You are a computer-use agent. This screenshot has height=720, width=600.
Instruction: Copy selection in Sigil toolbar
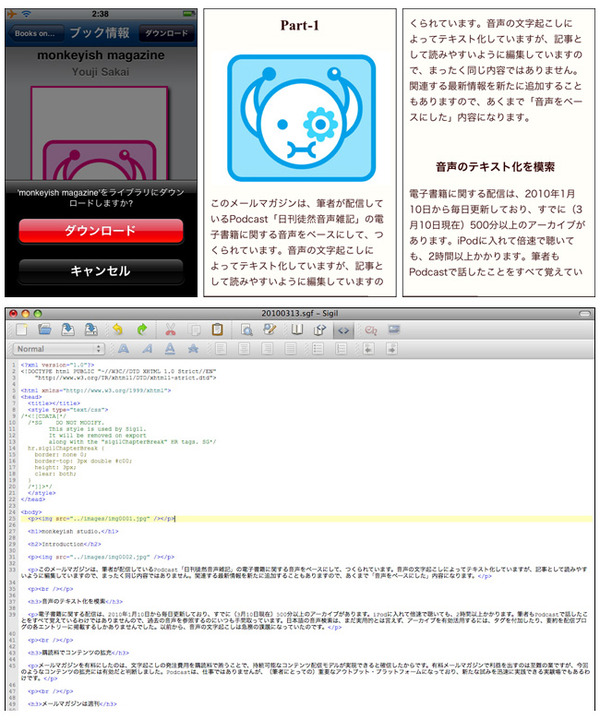(x=195, y=330)
